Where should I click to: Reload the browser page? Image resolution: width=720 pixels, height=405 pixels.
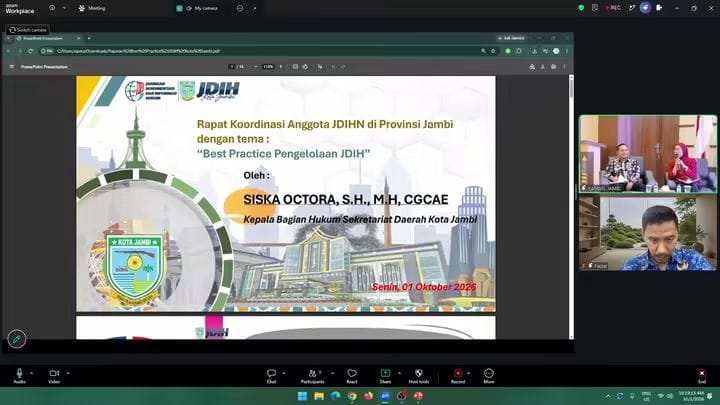tap(30, 51)
